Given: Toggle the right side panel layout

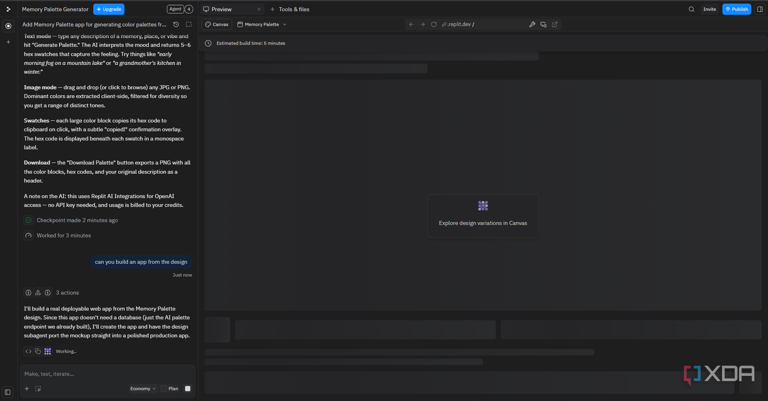Looking at the screenshot, I should click(x=760, y=9).
